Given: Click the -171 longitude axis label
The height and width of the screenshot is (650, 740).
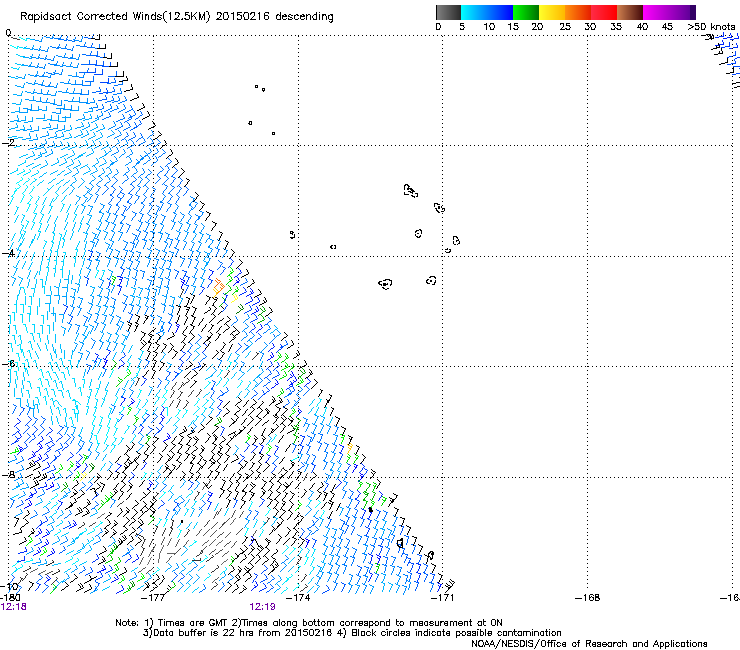Looking at the screenshot, I should pyautogui.click(x=442, y=598).
